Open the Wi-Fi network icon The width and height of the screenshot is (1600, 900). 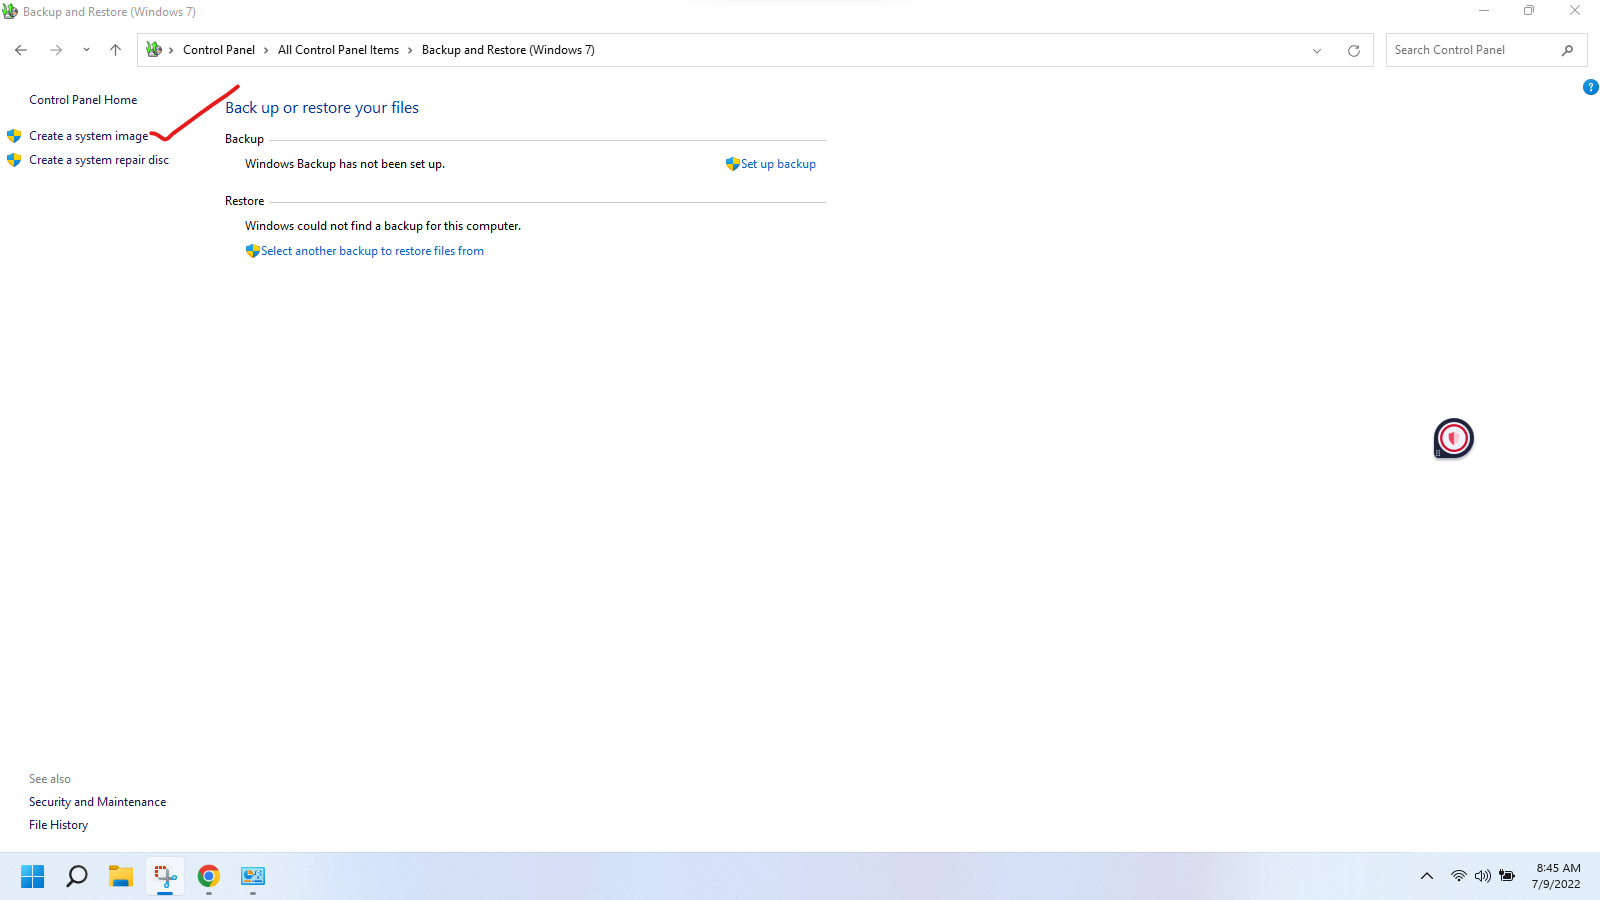click(1459, 876)
